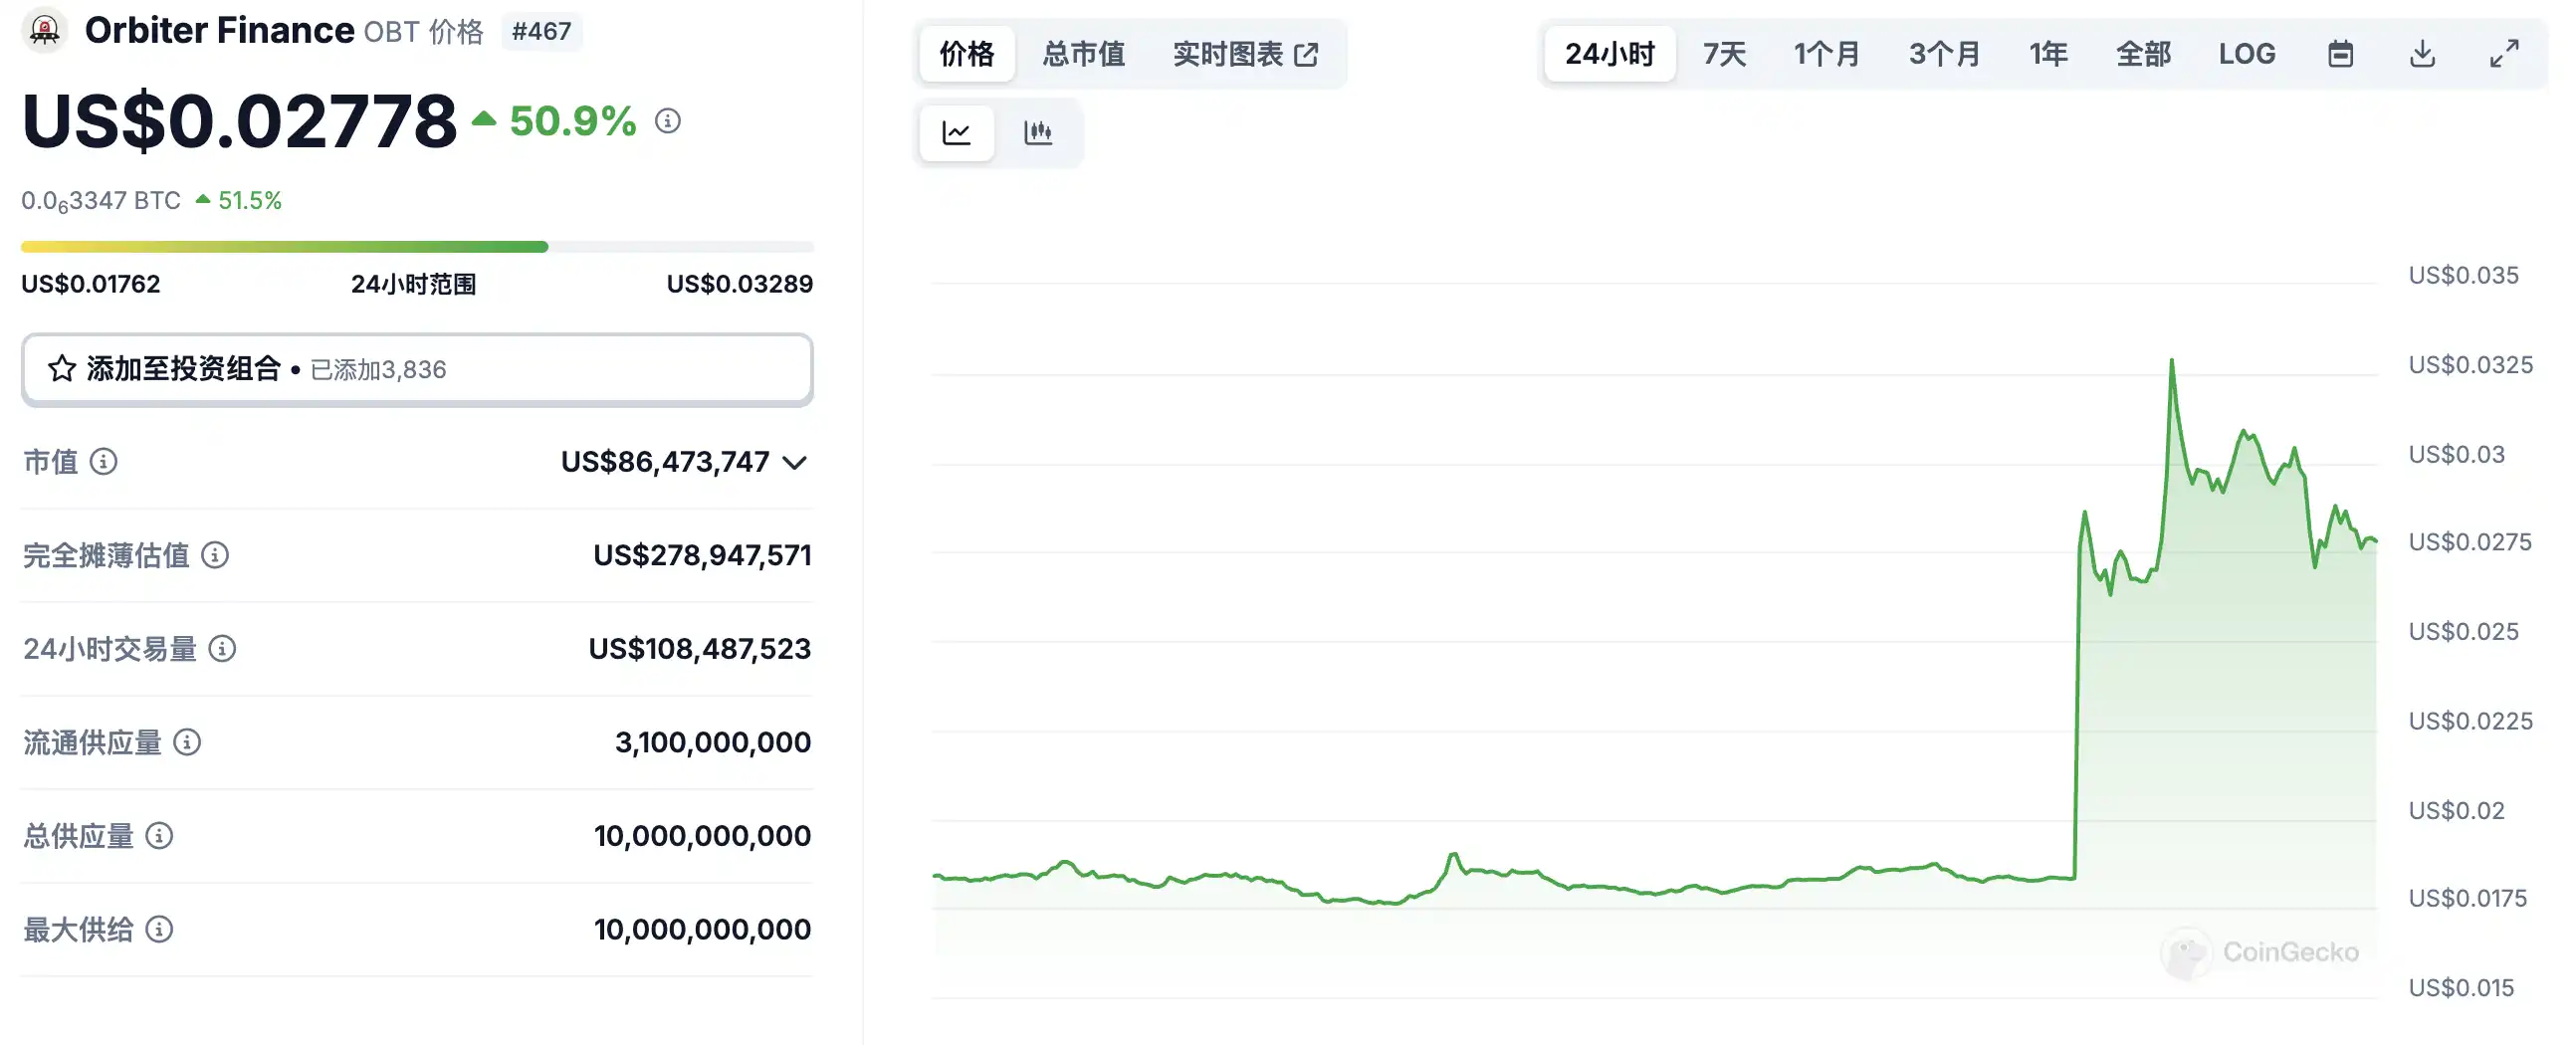The height and width of the screenshot is (1045, 2576).
Task: Expand the chart to fullscreen
Action: [2504, 54]
